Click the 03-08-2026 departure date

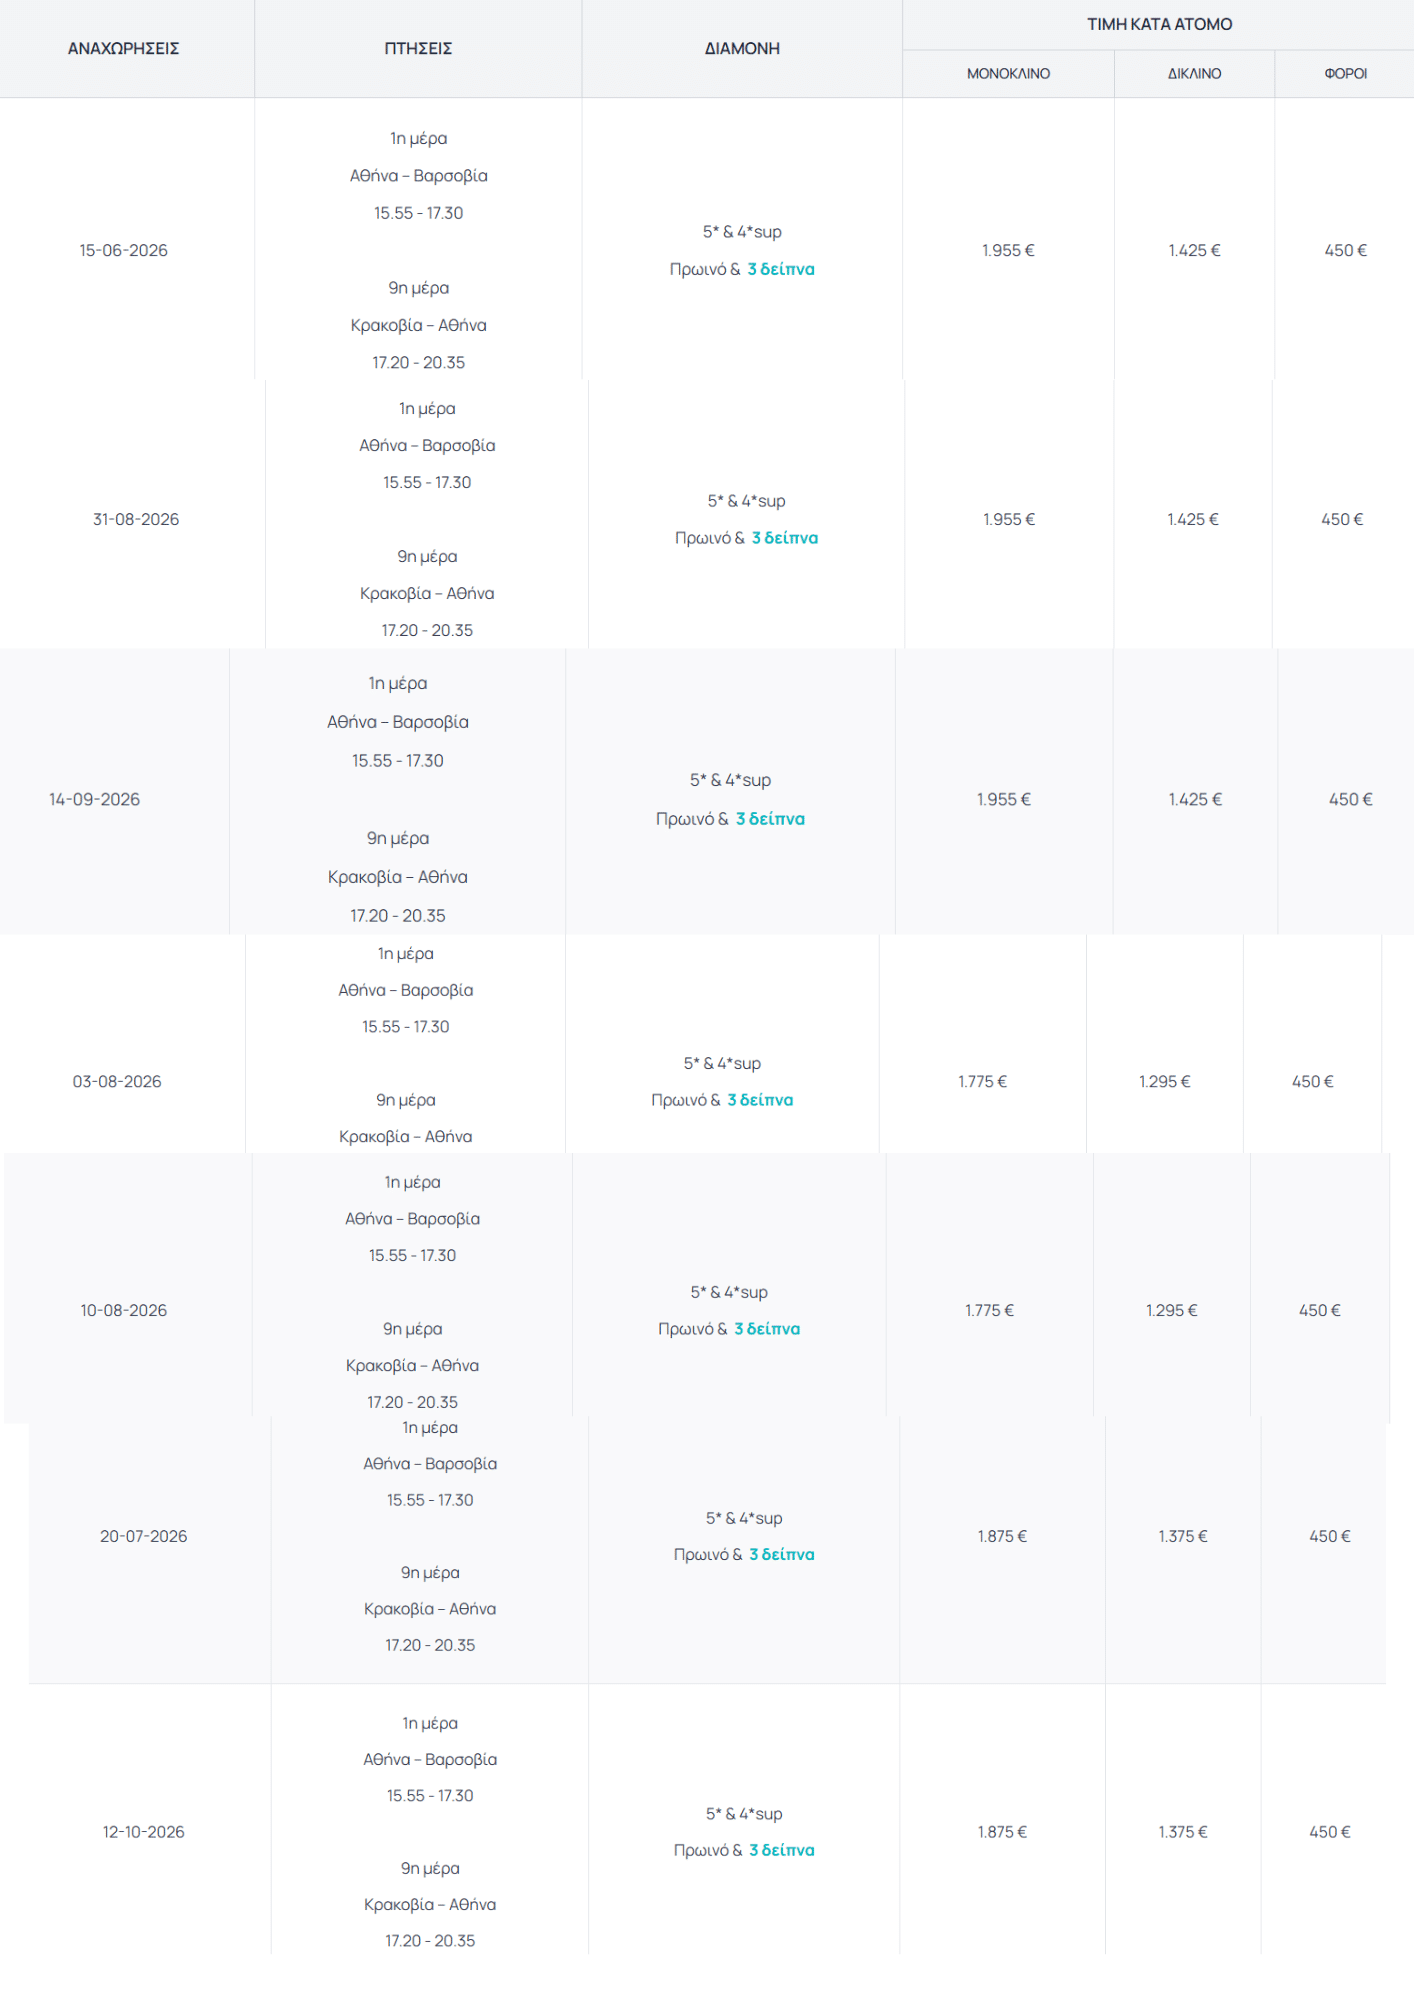117,1082
